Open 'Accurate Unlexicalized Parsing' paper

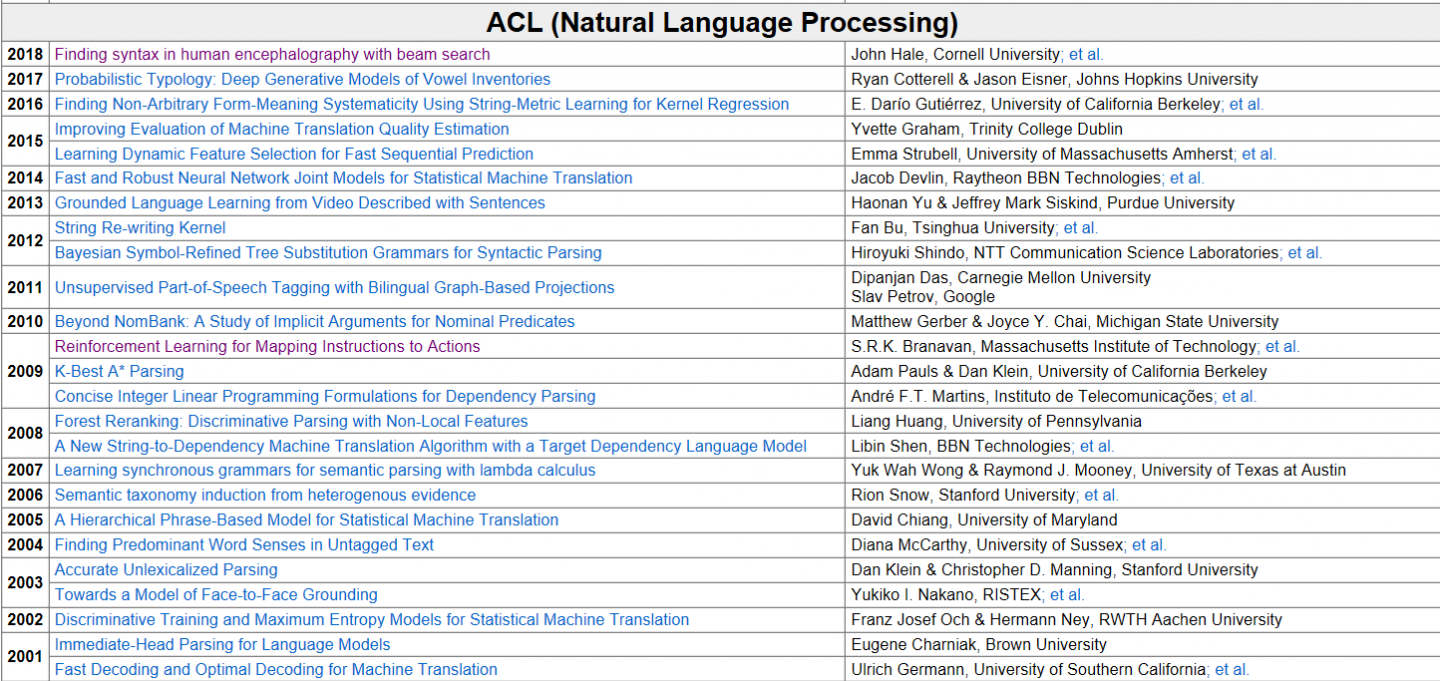[166, 570]
